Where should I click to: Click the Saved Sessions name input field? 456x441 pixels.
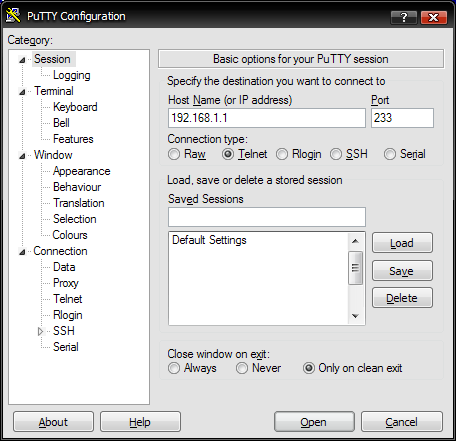[267, 217]
